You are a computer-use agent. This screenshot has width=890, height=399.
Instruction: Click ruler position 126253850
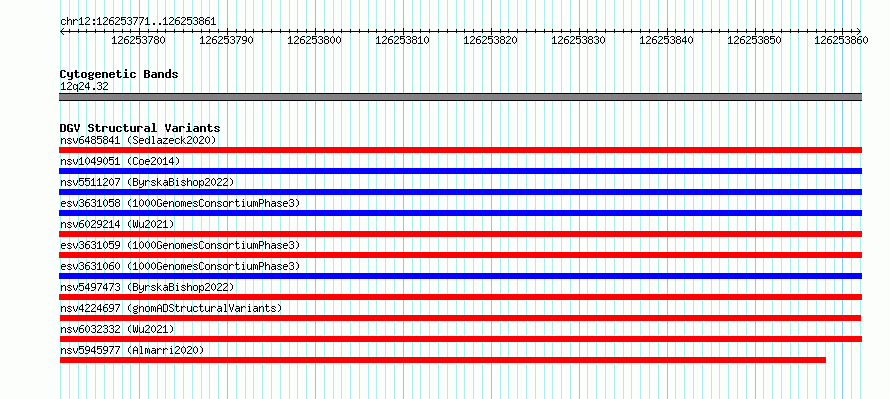point(754,40)
